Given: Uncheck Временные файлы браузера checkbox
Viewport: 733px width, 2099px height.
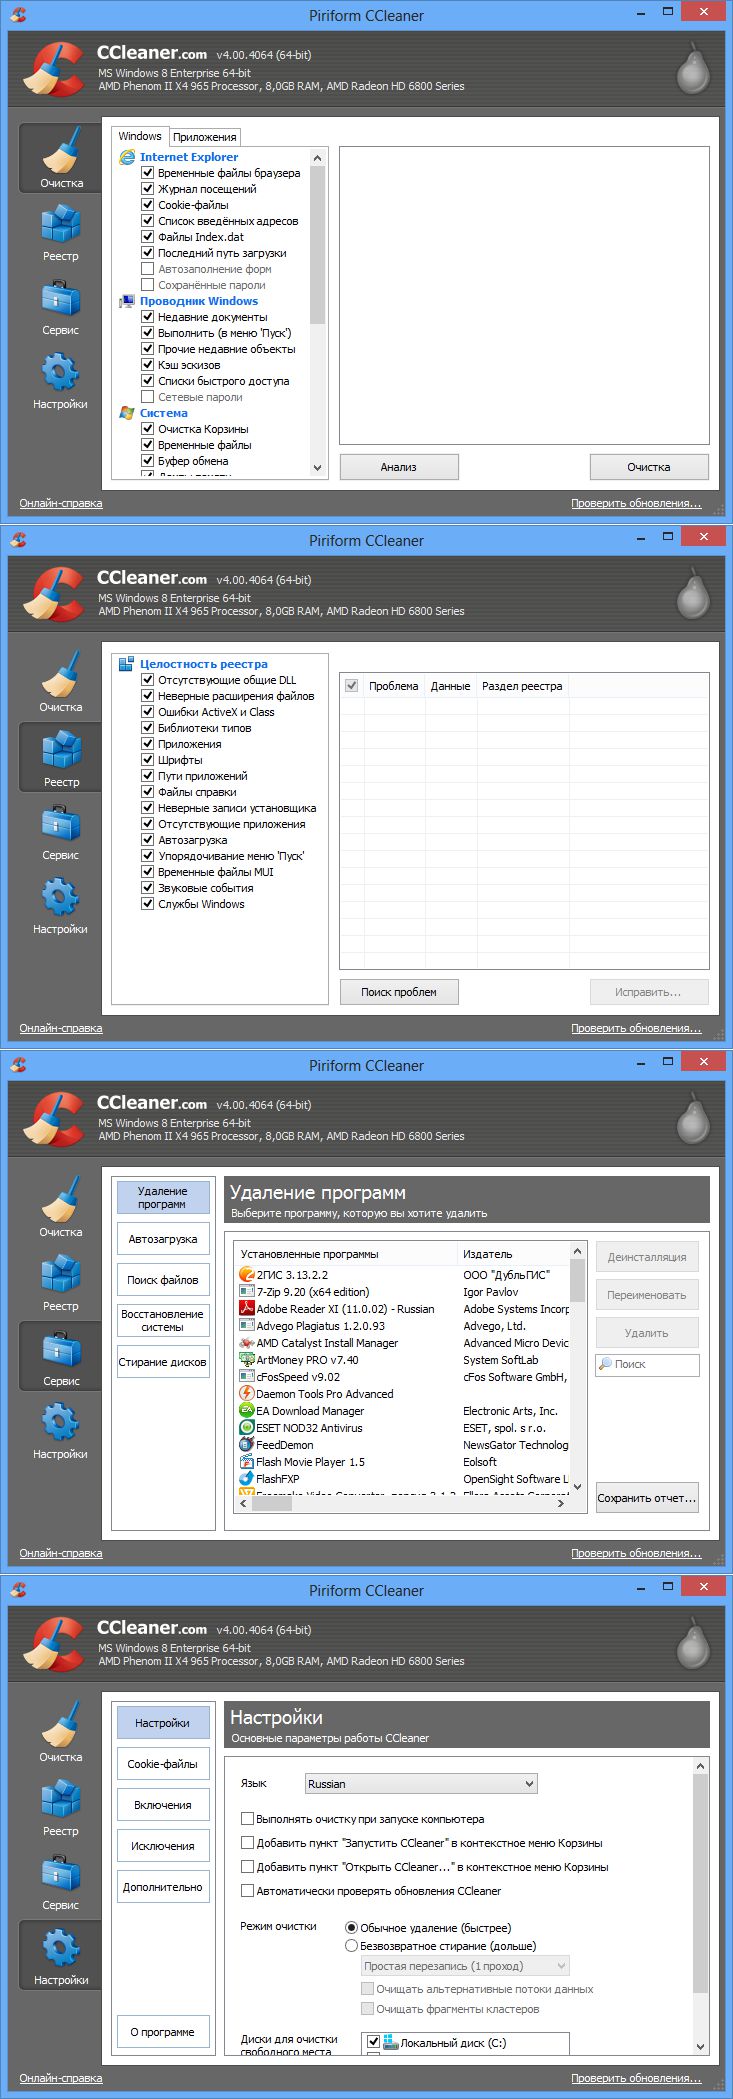Looking at the screenshot, I should pos(148,173).
